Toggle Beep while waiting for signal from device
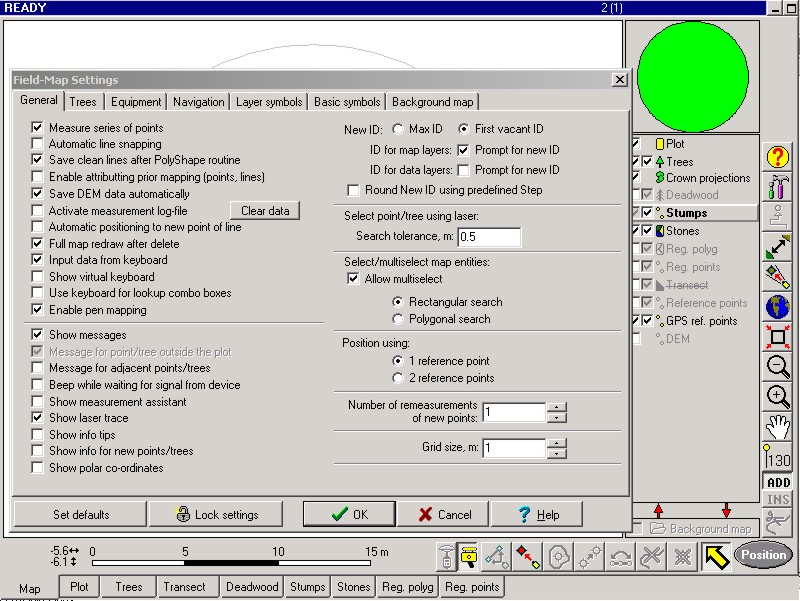 tap(38, 385)
